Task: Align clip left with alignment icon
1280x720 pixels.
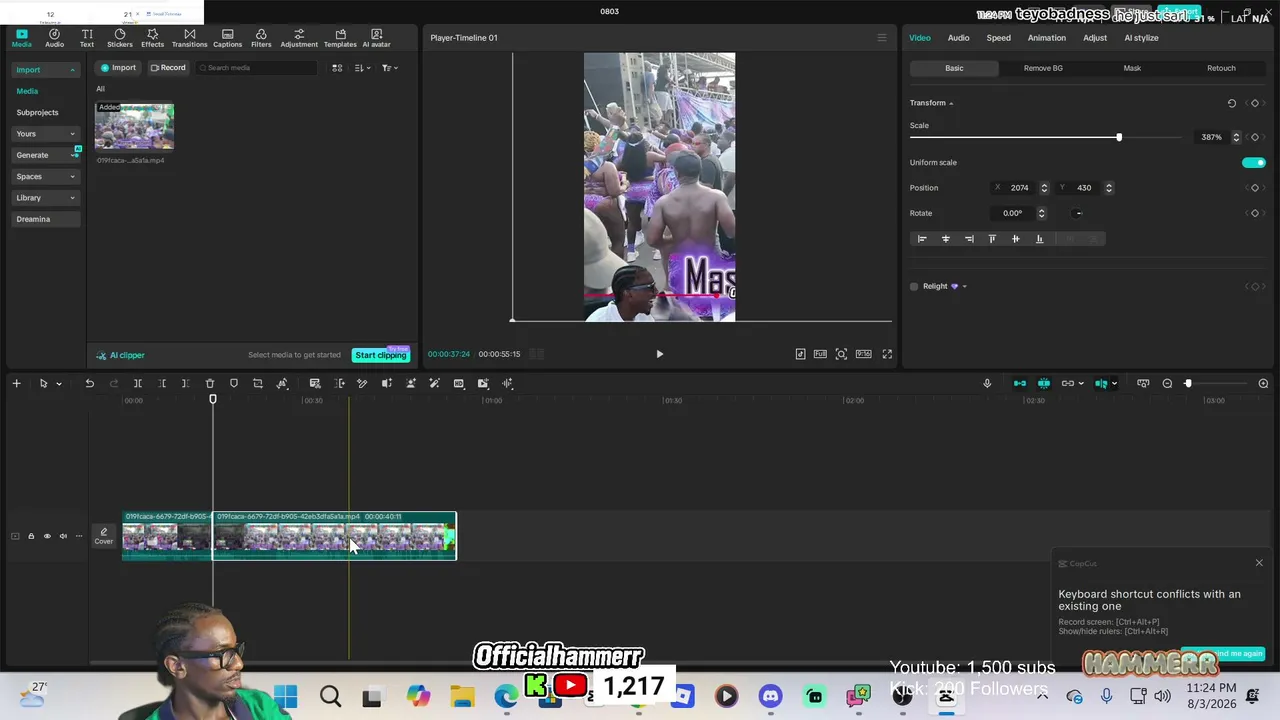Action: click(x=922, y=239)
